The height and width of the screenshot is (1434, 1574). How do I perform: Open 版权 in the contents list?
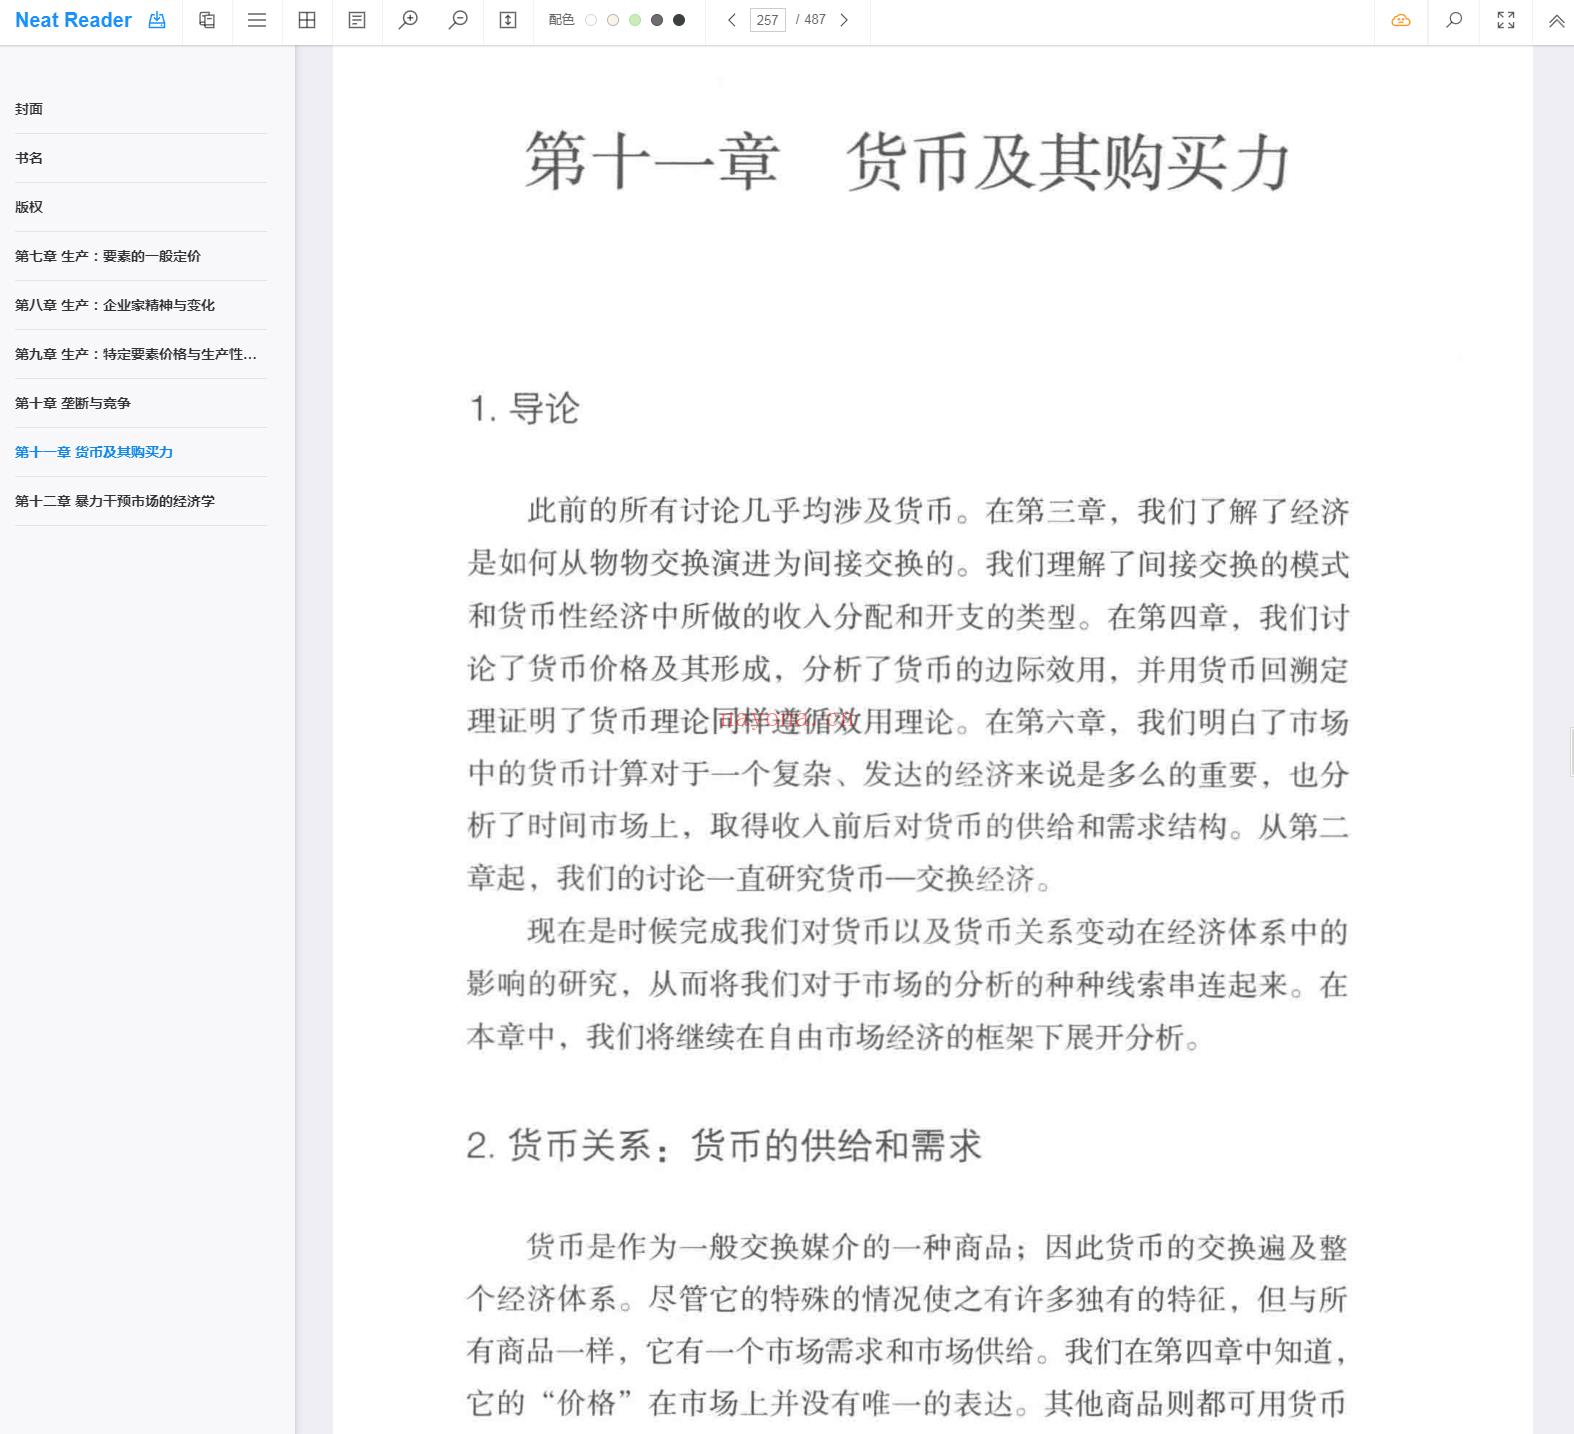[x=141, y=207]
